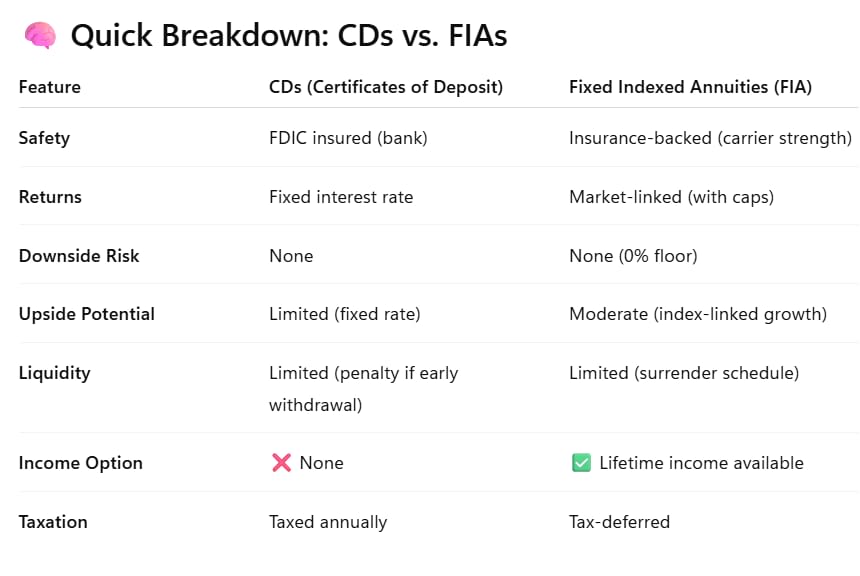Click the Tax-deferred cell
This screenshot has height=576, width=860.
coord(619,522)
